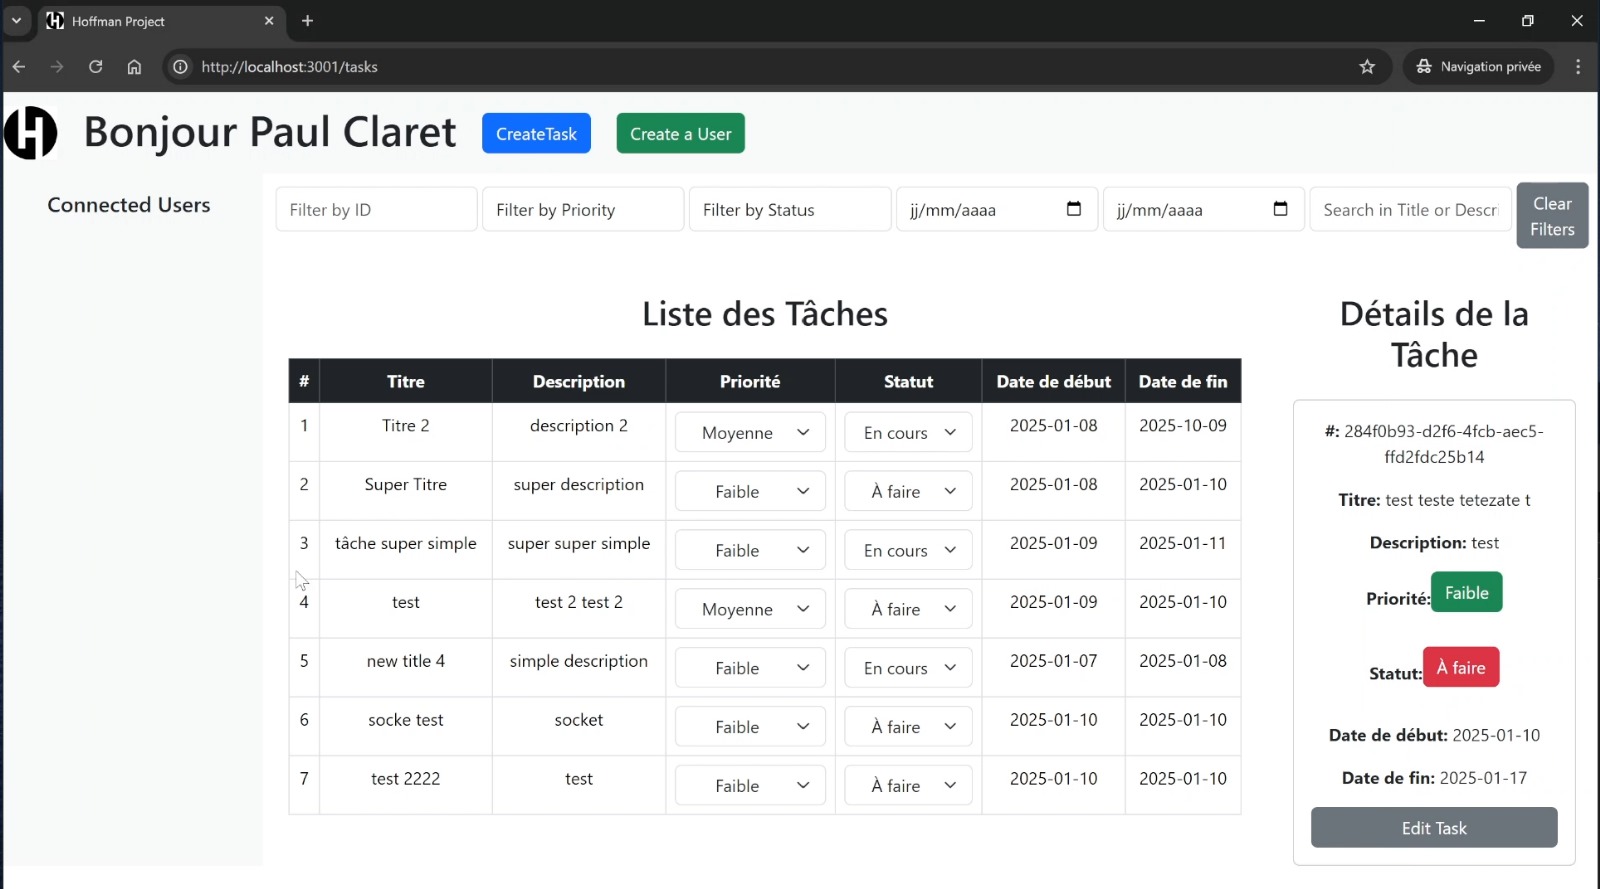This screenshot has height=889, width=1600.
Task: Open priority dropdown for socke test row
Action: click(x=750, y=727)
